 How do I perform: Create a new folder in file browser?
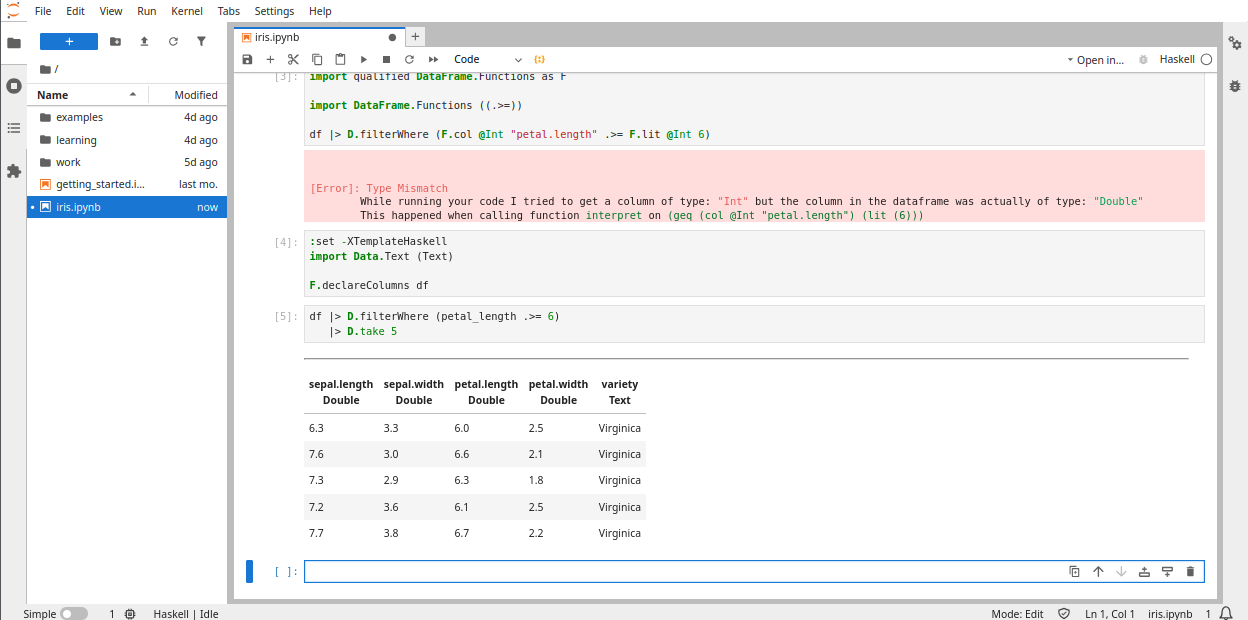coord(115,41)
